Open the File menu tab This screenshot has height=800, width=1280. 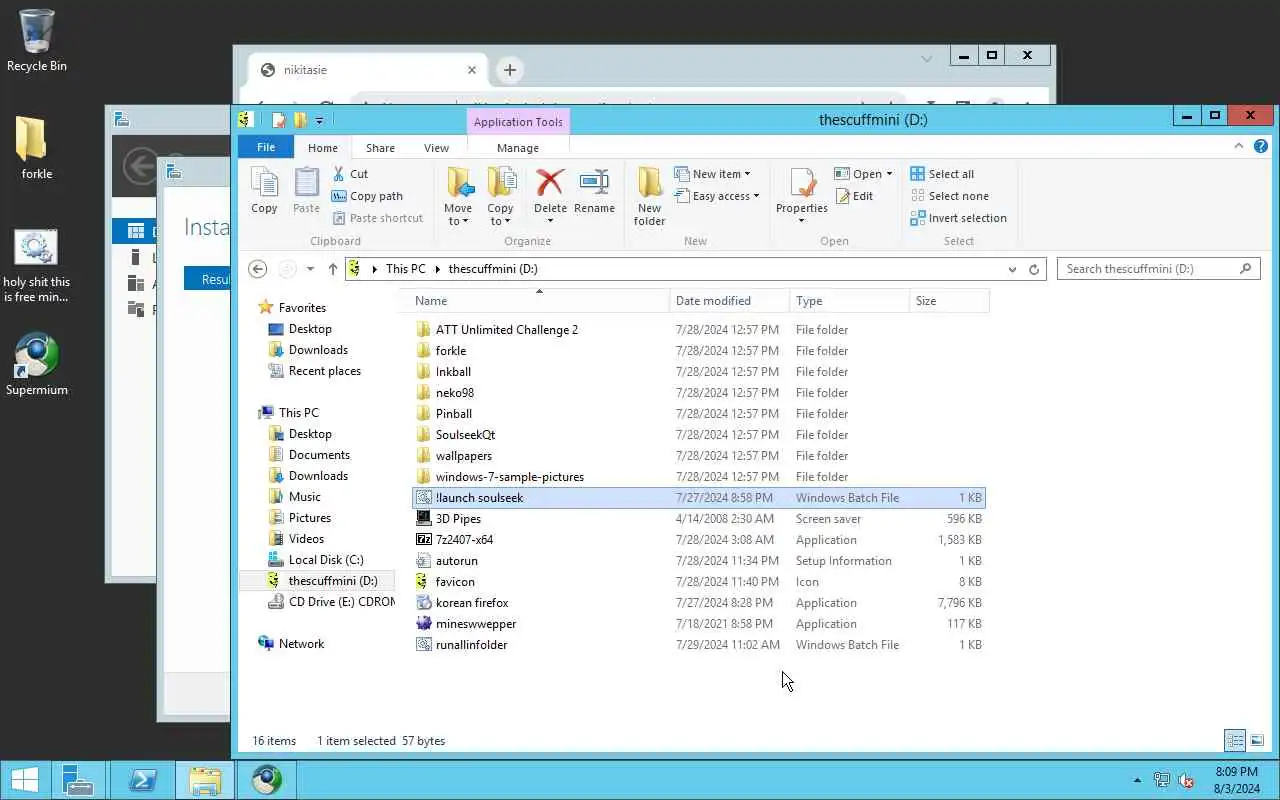266,147
